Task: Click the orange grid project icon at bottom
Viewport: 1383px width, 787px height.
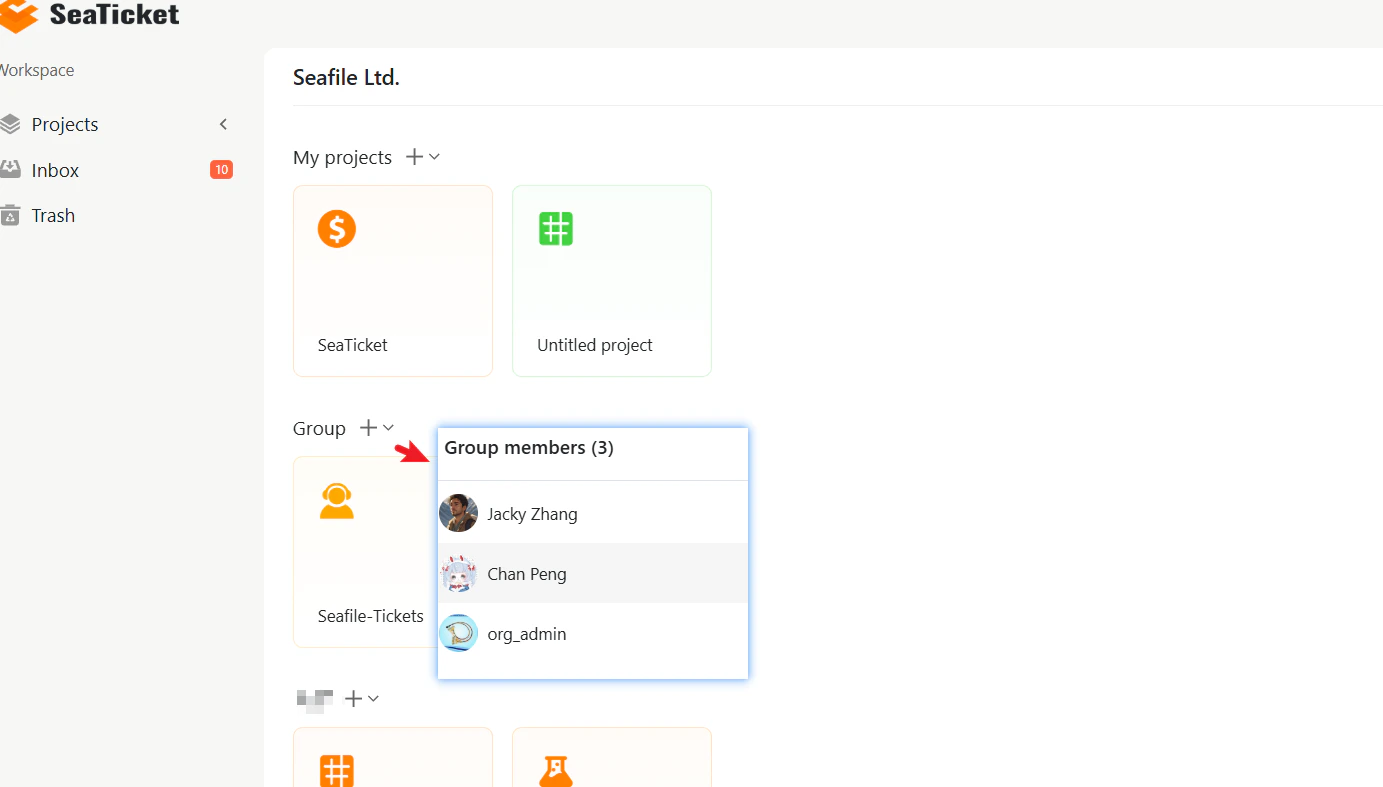Action: coord(337,771)
